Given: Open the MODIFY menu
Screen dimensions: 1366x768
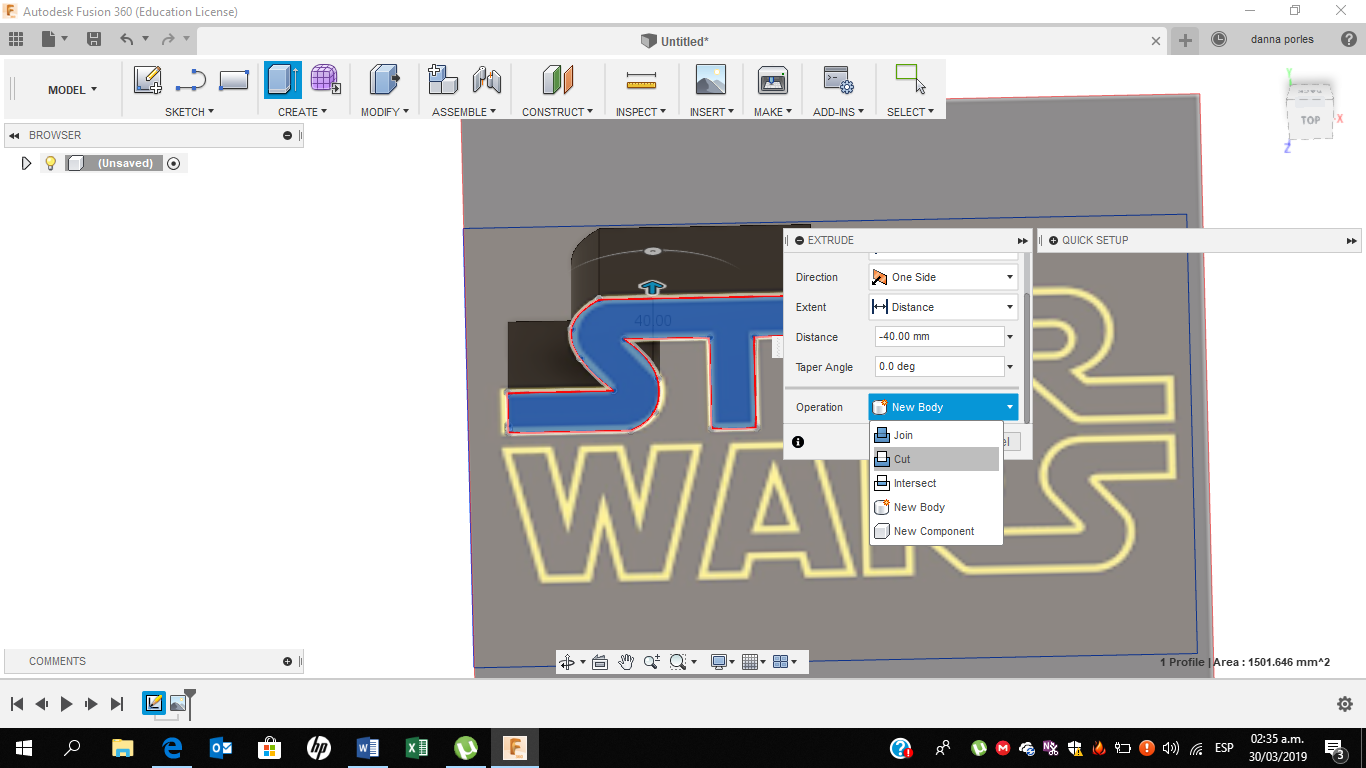Looking at the screenshot, I should click(x=384, y=112).
